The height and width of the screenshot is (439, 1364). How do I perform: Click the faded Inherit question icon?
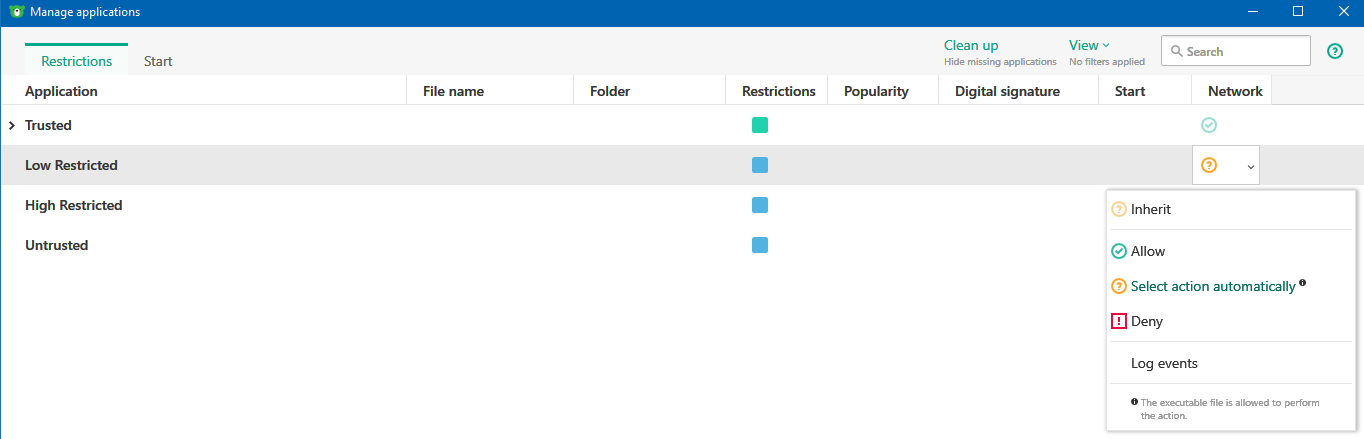click(1119, 209)
